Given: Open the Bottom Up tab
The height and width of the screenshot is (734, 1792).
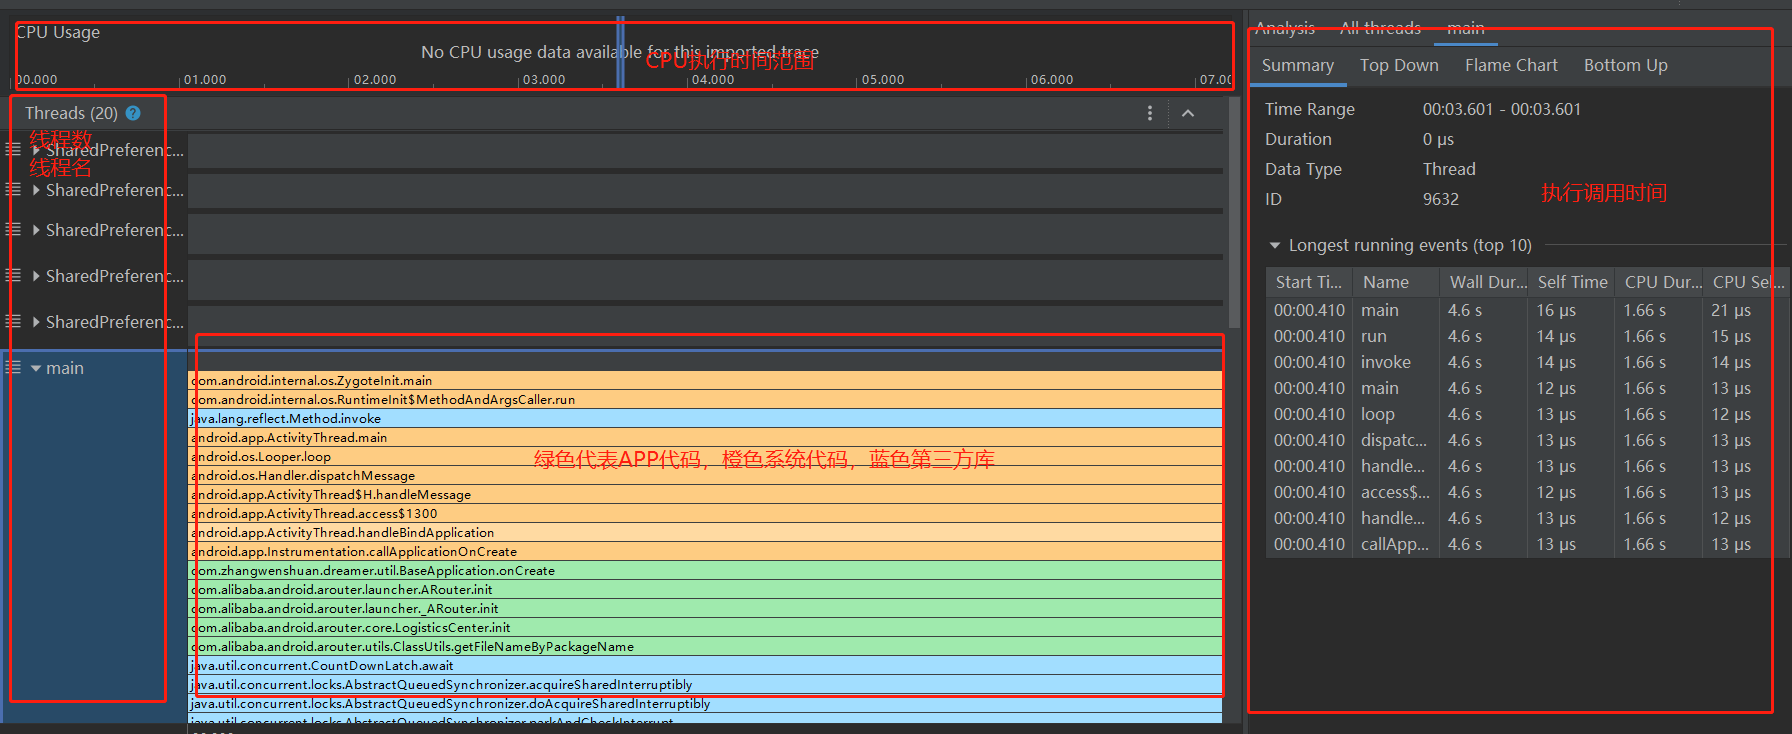Looking at the screenshot, I should click(1626, 65).
